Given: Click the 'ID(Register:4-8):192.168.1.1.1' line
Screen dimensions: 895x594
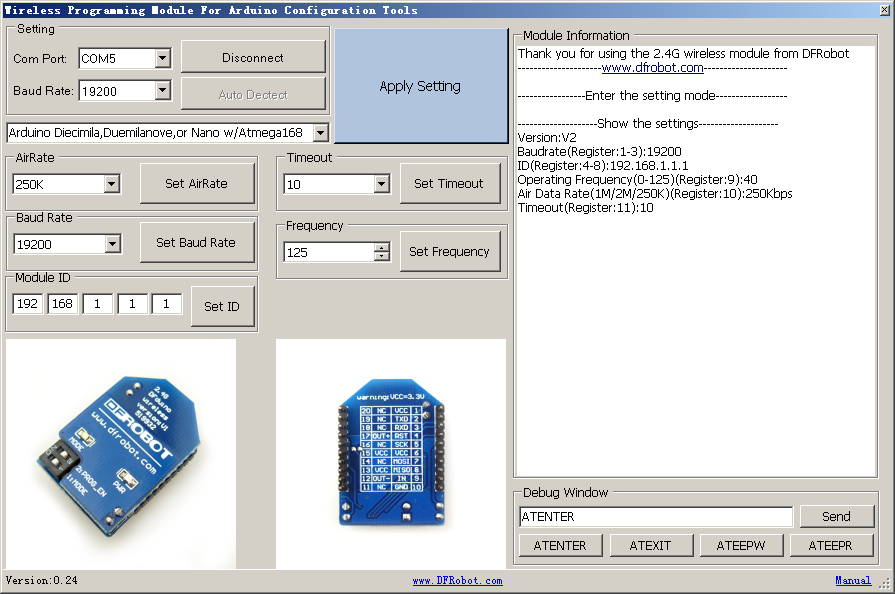Looking at the screenshot, I should click(603, 165).
